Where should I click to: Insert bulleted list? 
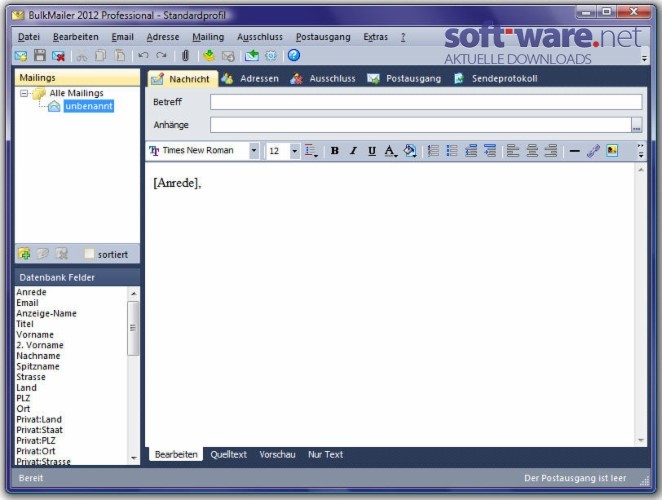pyautogui.click(x=452, y=151)
